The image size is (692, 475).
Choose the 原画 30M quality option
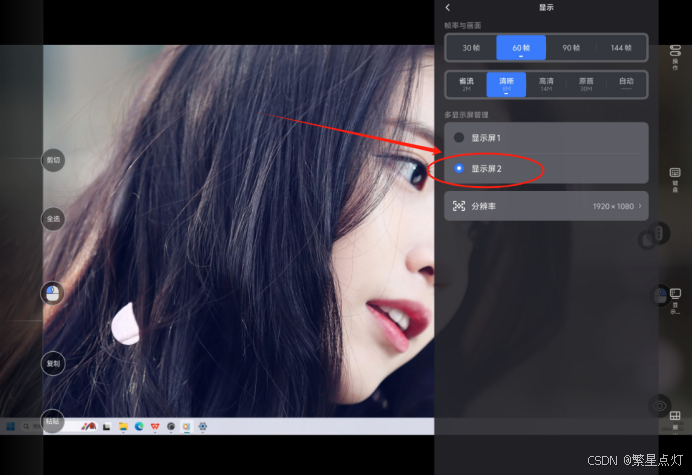pyautogui.click(x=586, y=84)
